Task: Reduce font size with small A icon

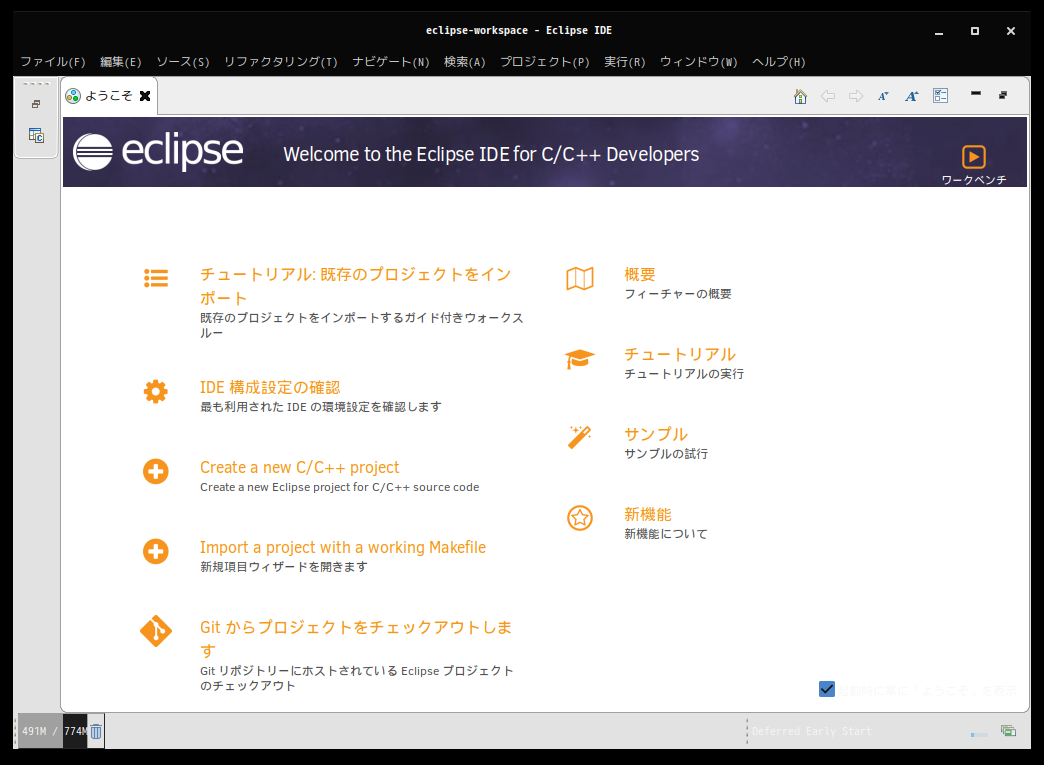Action: click(884, 97)
